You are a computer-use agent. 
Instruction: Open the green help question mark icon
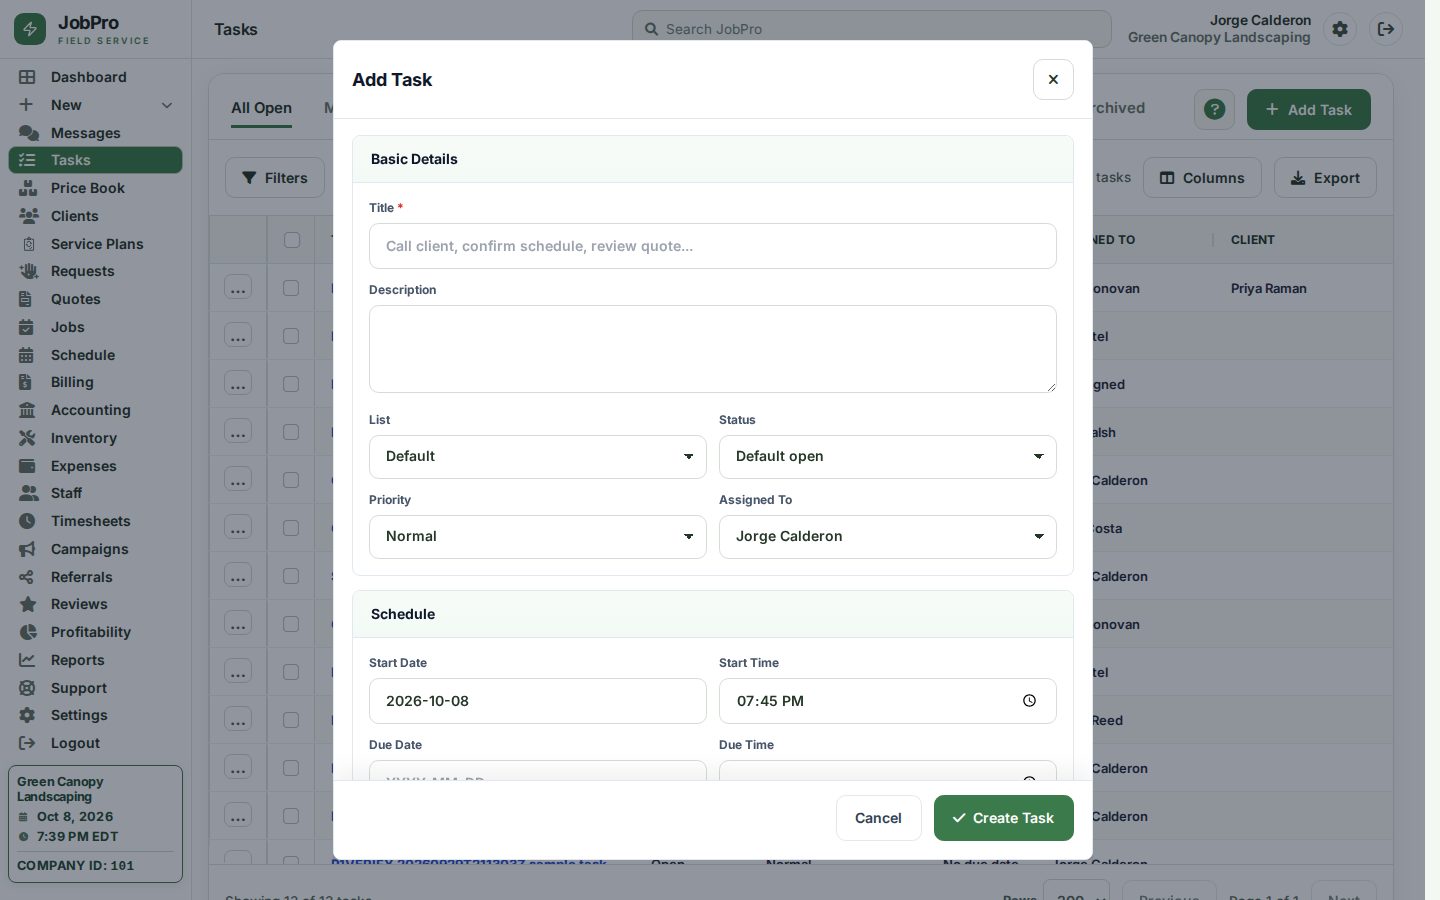click(x=1215, y=109)
